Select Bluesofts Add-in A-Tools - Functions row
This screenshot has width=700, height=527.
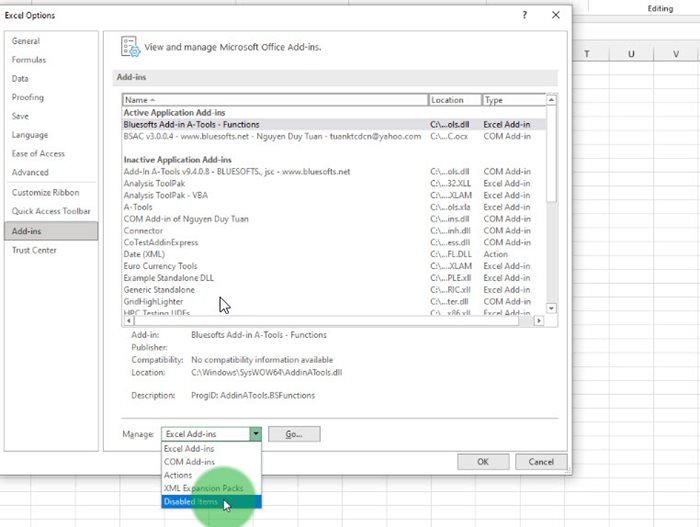[x=334, y=125]
